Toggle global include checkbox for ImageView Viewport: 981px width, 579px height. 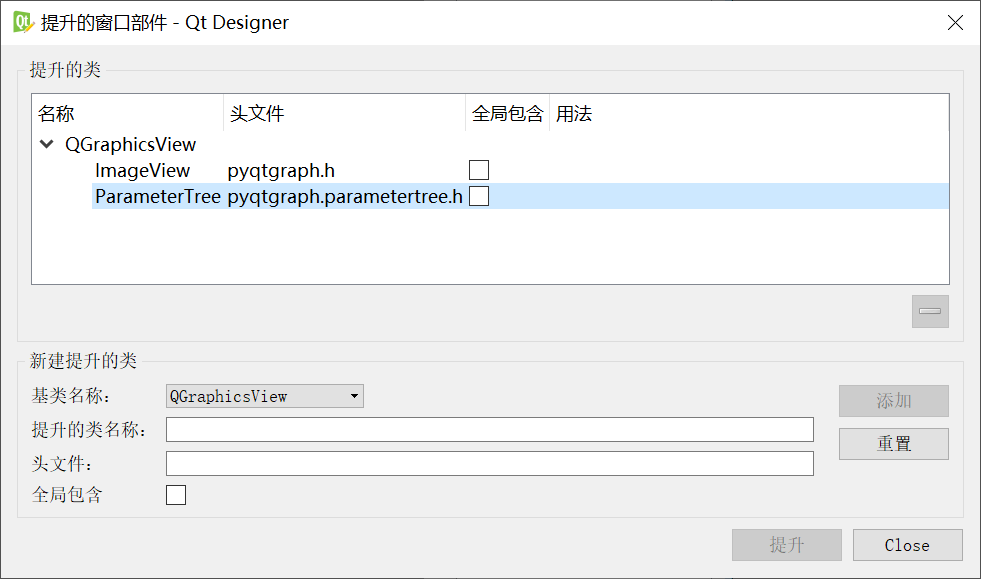[x=479, y=170]
